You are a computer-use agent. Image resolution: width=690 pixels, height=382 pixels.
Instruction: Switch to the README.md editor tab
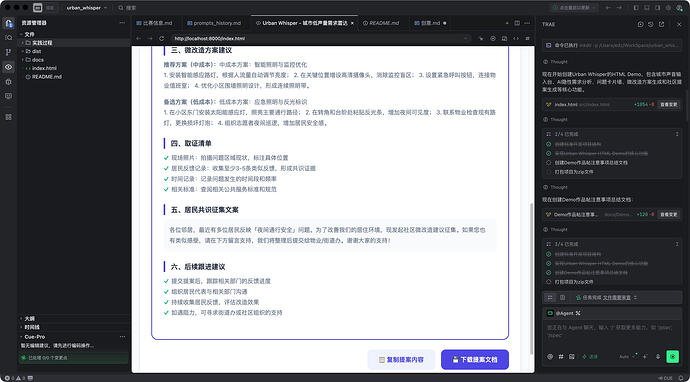[x=382, y=23]
